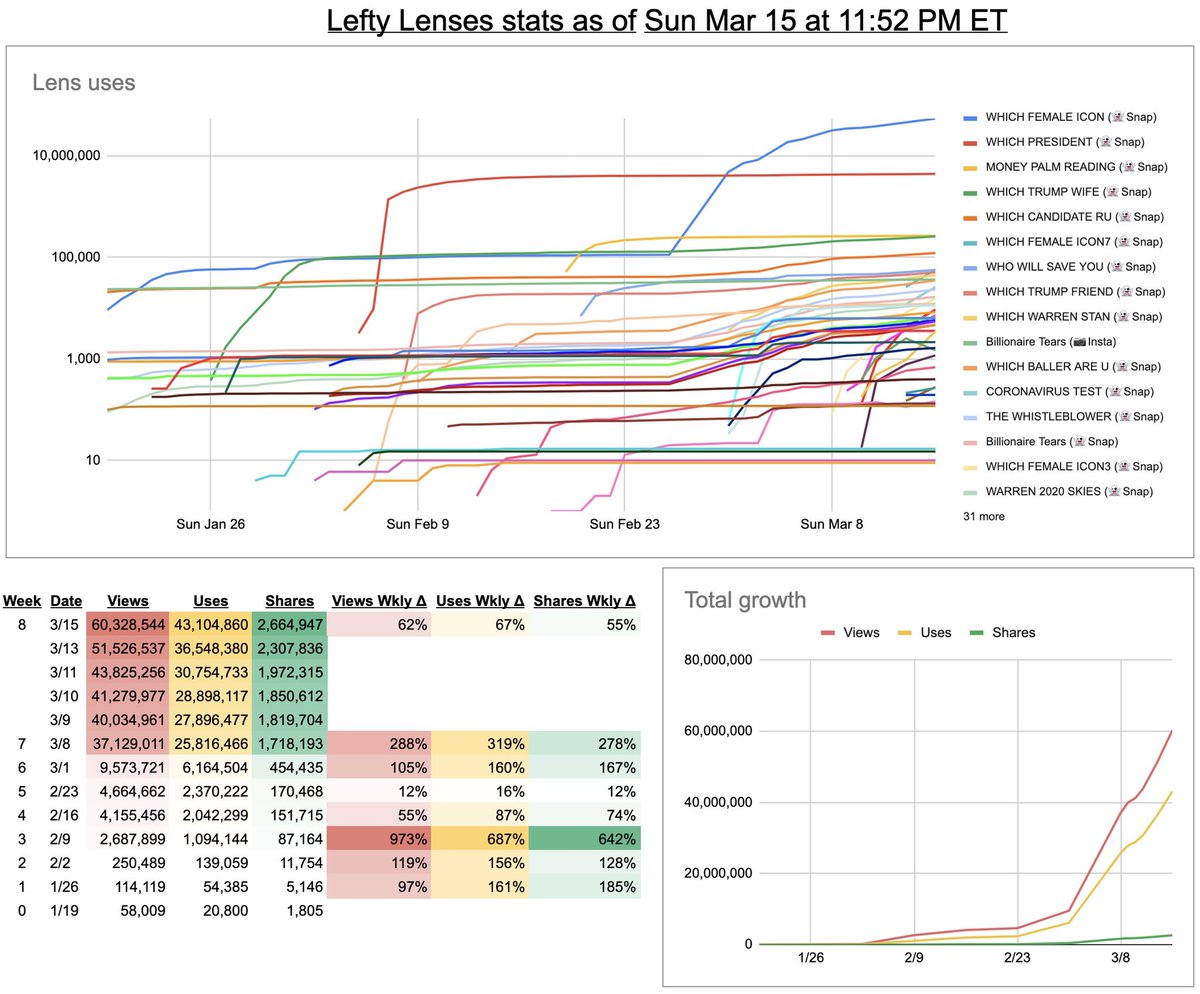This screenshot has width=1200, height=994.
Task: Select the 2,370,222 uses cell
Action: (210, 793)
